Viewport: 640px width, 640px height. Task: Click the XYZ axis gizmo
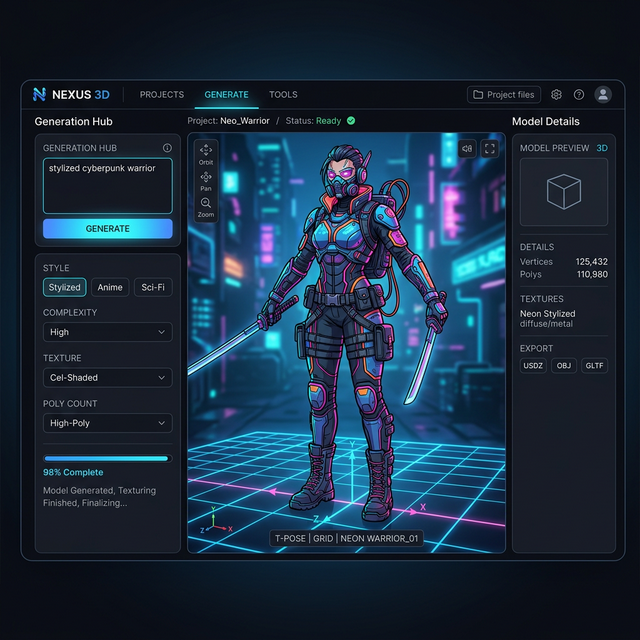216,521
